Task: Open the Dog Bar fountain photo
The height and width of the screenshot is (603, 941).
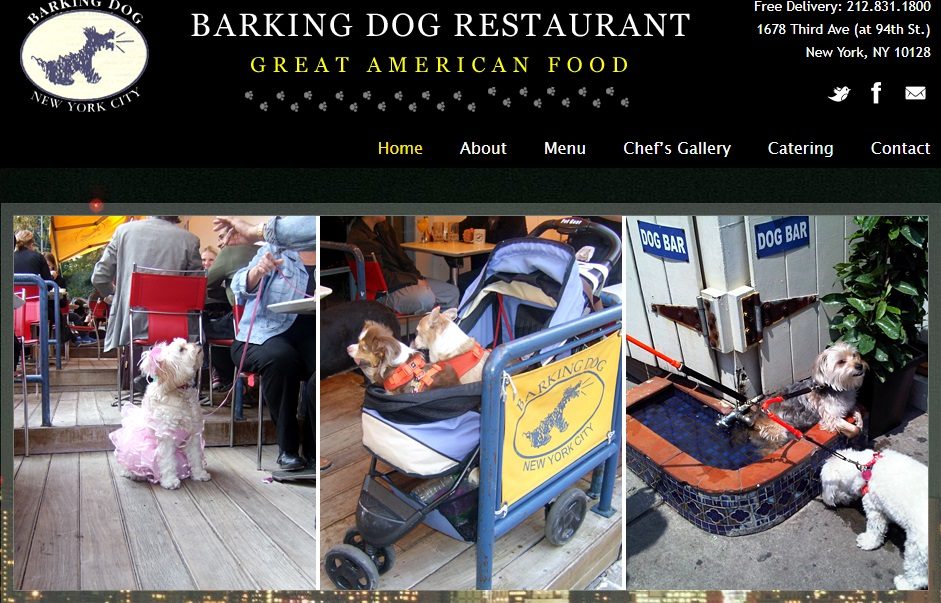Action: click(x=777, y=402)
